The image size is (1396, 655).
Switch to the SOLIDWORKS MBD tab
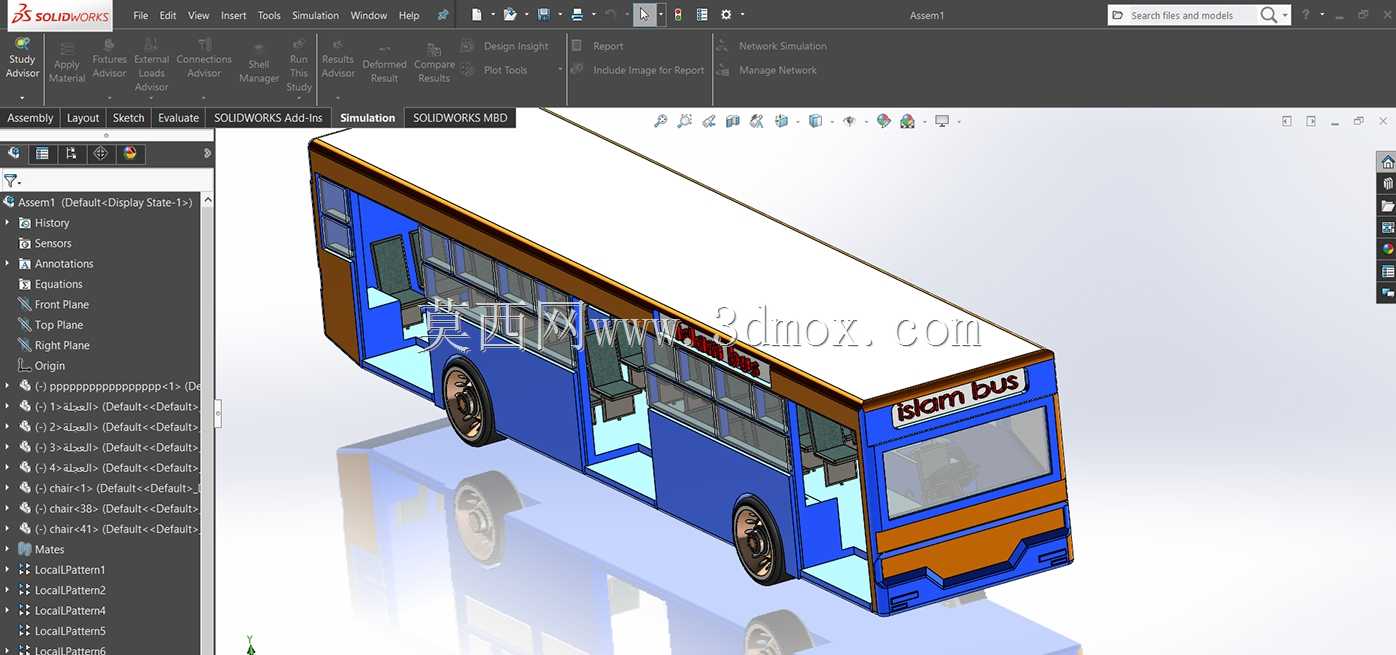pyautogui.click(x=460, y=118)
